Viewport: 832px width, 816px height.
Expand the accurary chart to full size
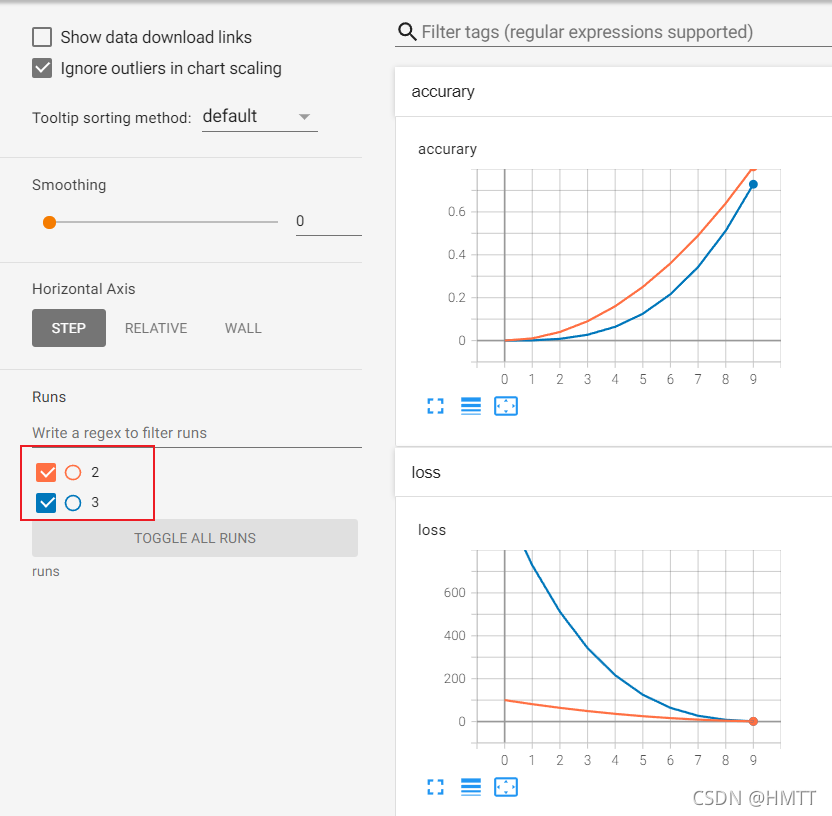click(435, 406)
